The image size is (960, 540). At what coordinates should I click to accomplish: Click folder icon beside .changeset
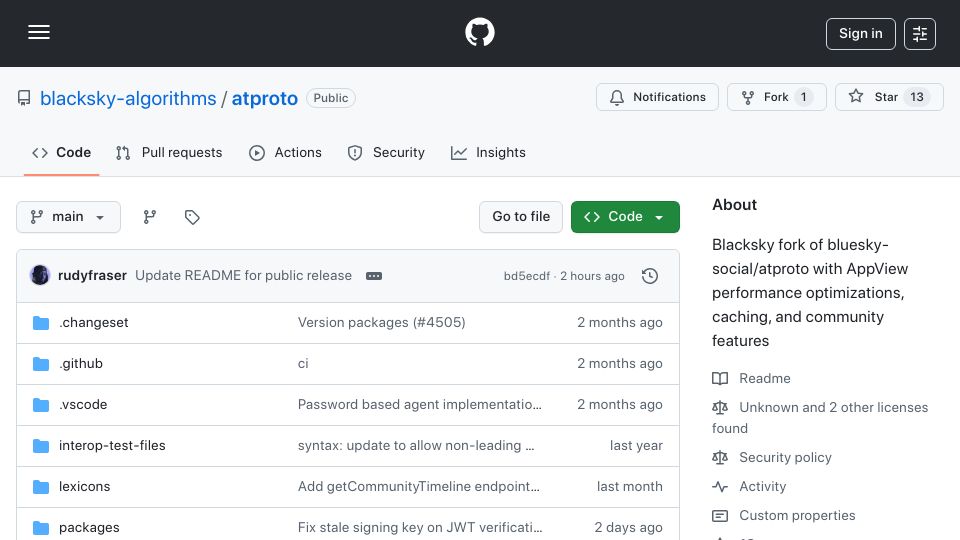tap(41, 323)
